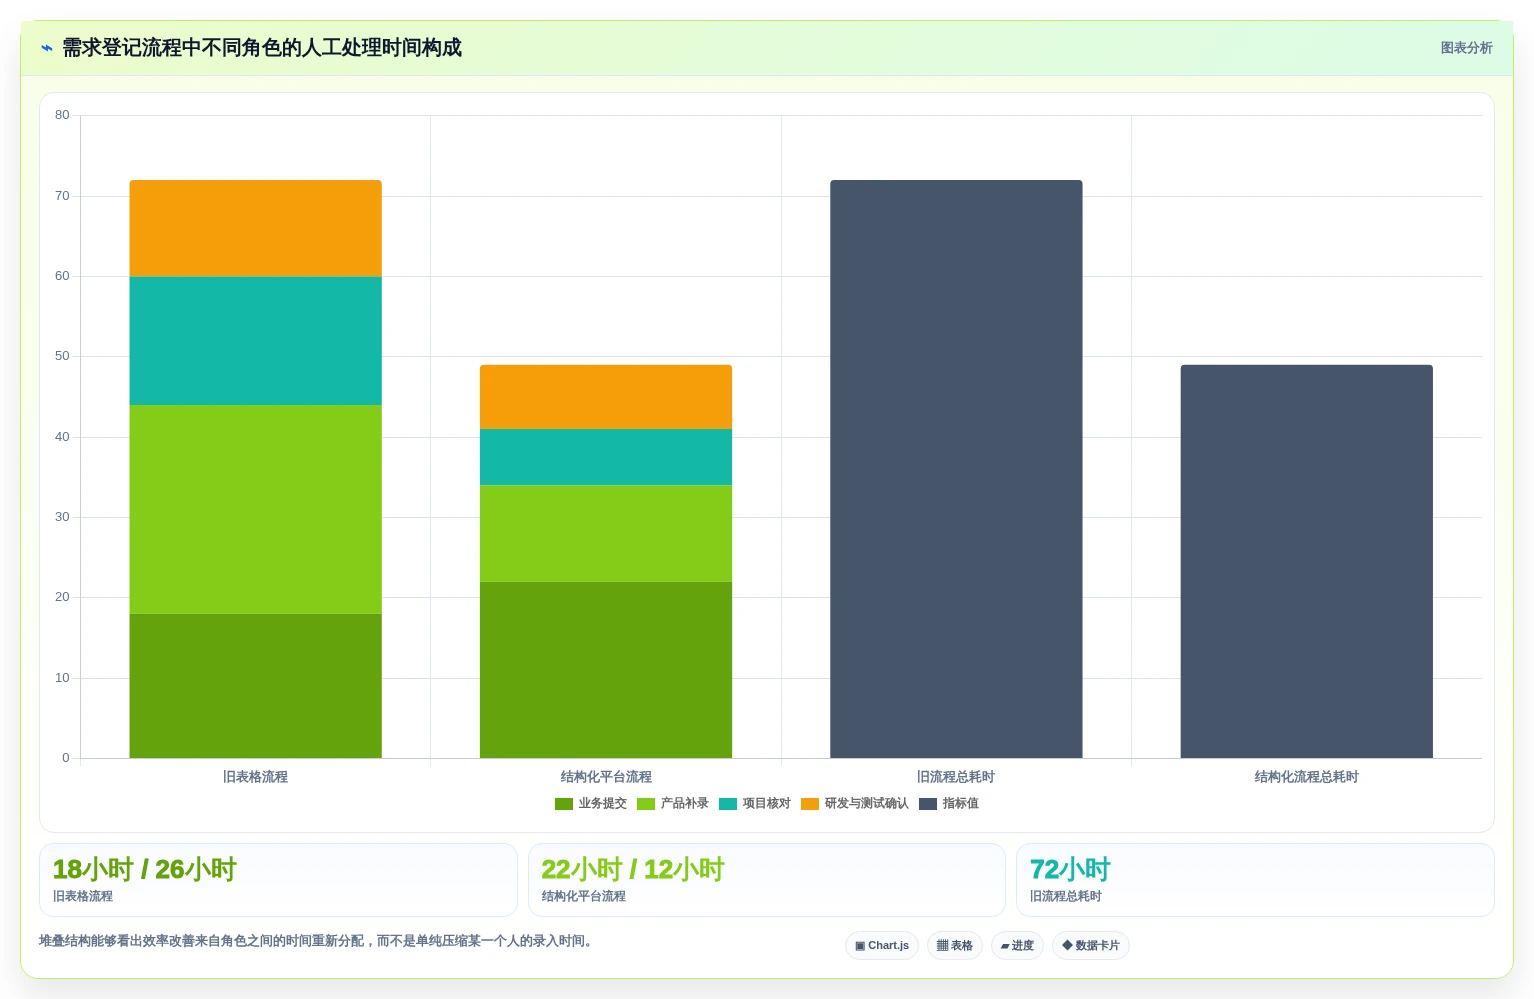Click the orange 研发与测试确认 legend swatch
Screen dimensions: 1534x999
[810, 804]
